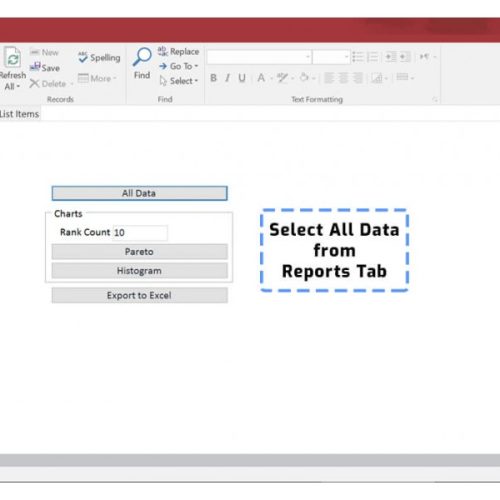Click the font name combo box
This screenshot has width=500, height=500.
click(x=259, y=57)
